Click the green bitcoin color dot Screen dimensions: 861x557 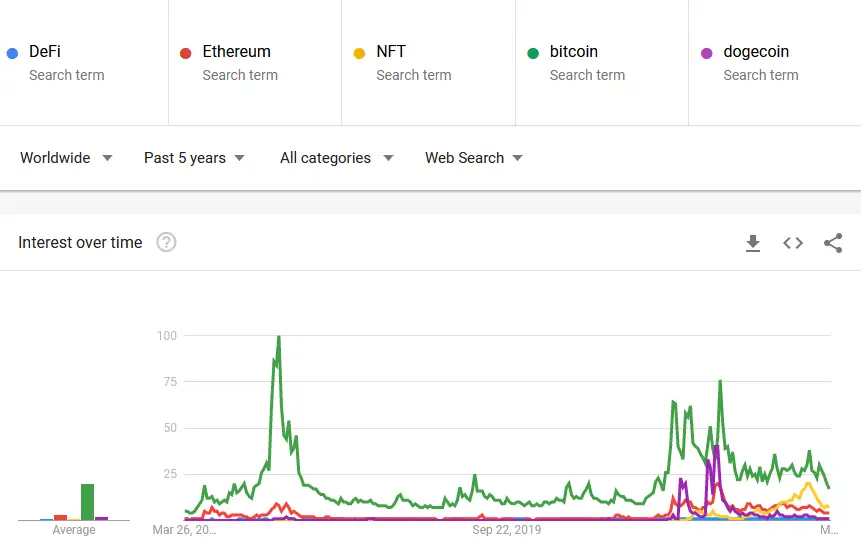click(x=533, y=53)
